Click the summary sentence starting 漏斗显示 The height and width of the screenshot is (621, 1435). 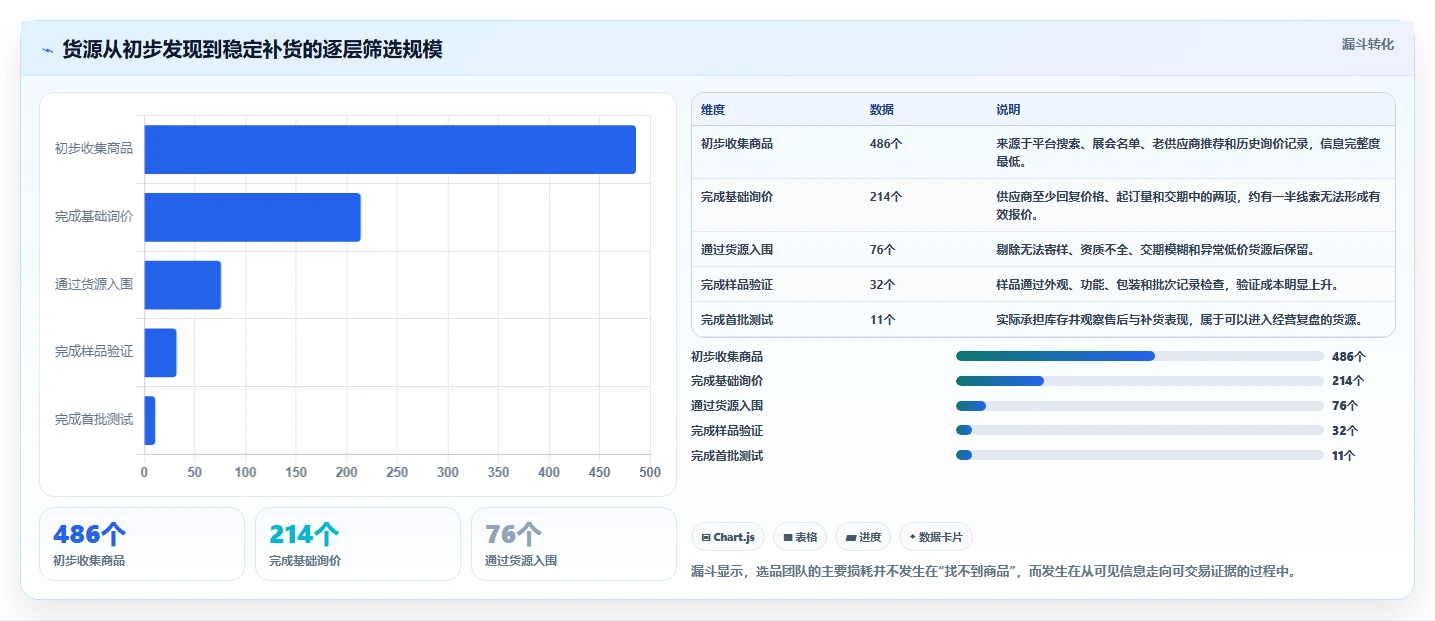(x=994, y=572)
